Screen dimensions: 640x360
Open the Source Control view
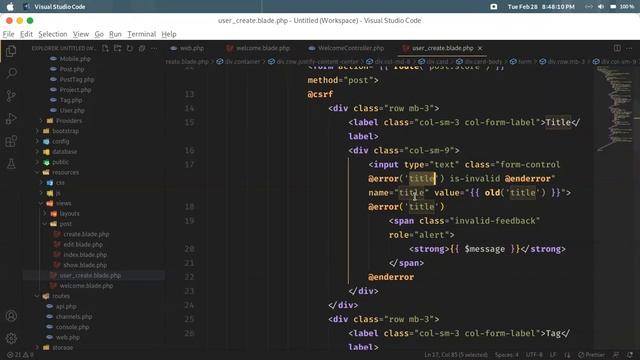coord(11,96)
